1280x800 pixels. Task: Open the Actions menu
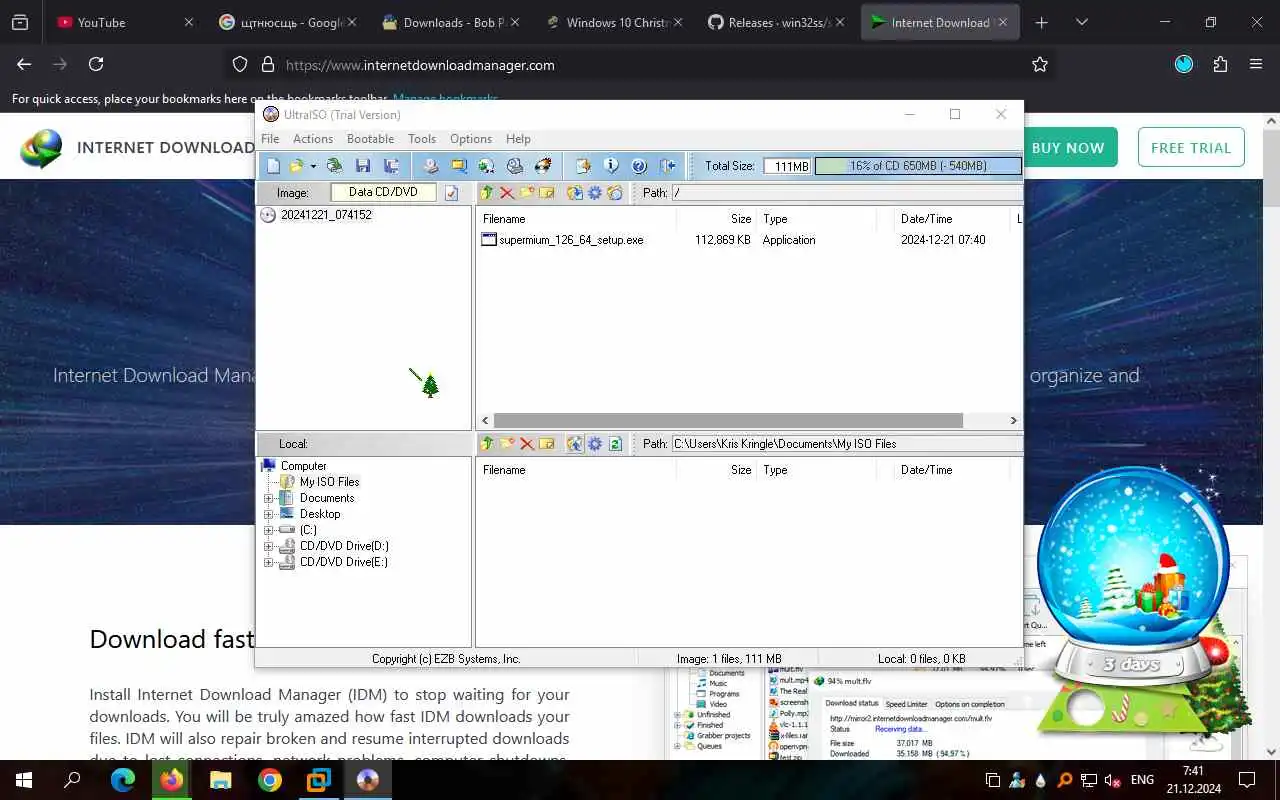click(x=313, y=139)
